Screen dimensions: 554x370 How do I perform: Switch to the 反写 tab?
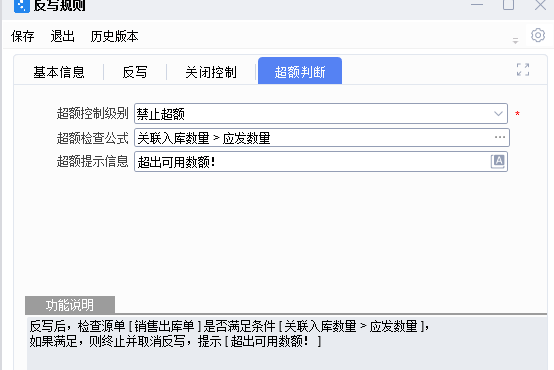135,72
